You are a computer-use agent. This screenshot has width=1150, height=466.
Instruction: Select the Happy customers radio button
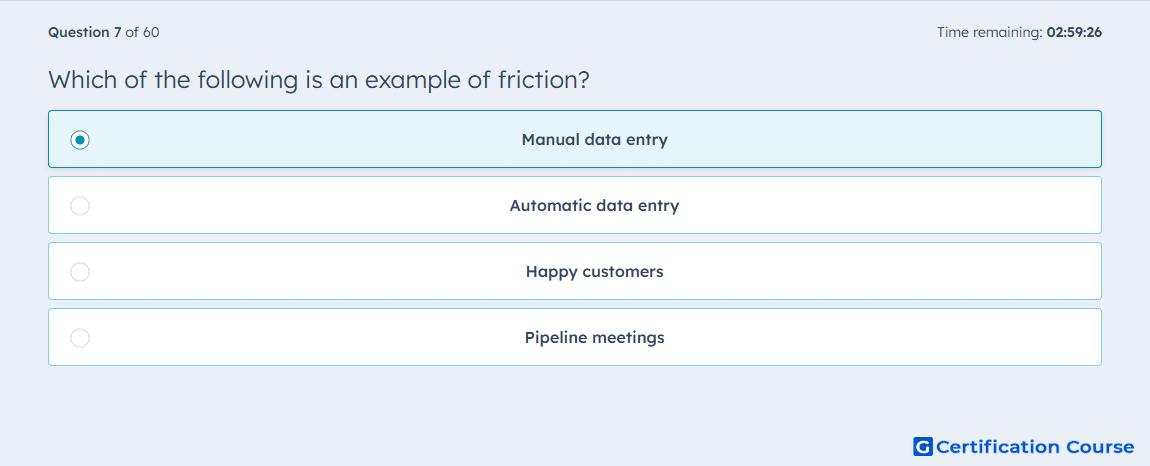[x=80, y=272]
